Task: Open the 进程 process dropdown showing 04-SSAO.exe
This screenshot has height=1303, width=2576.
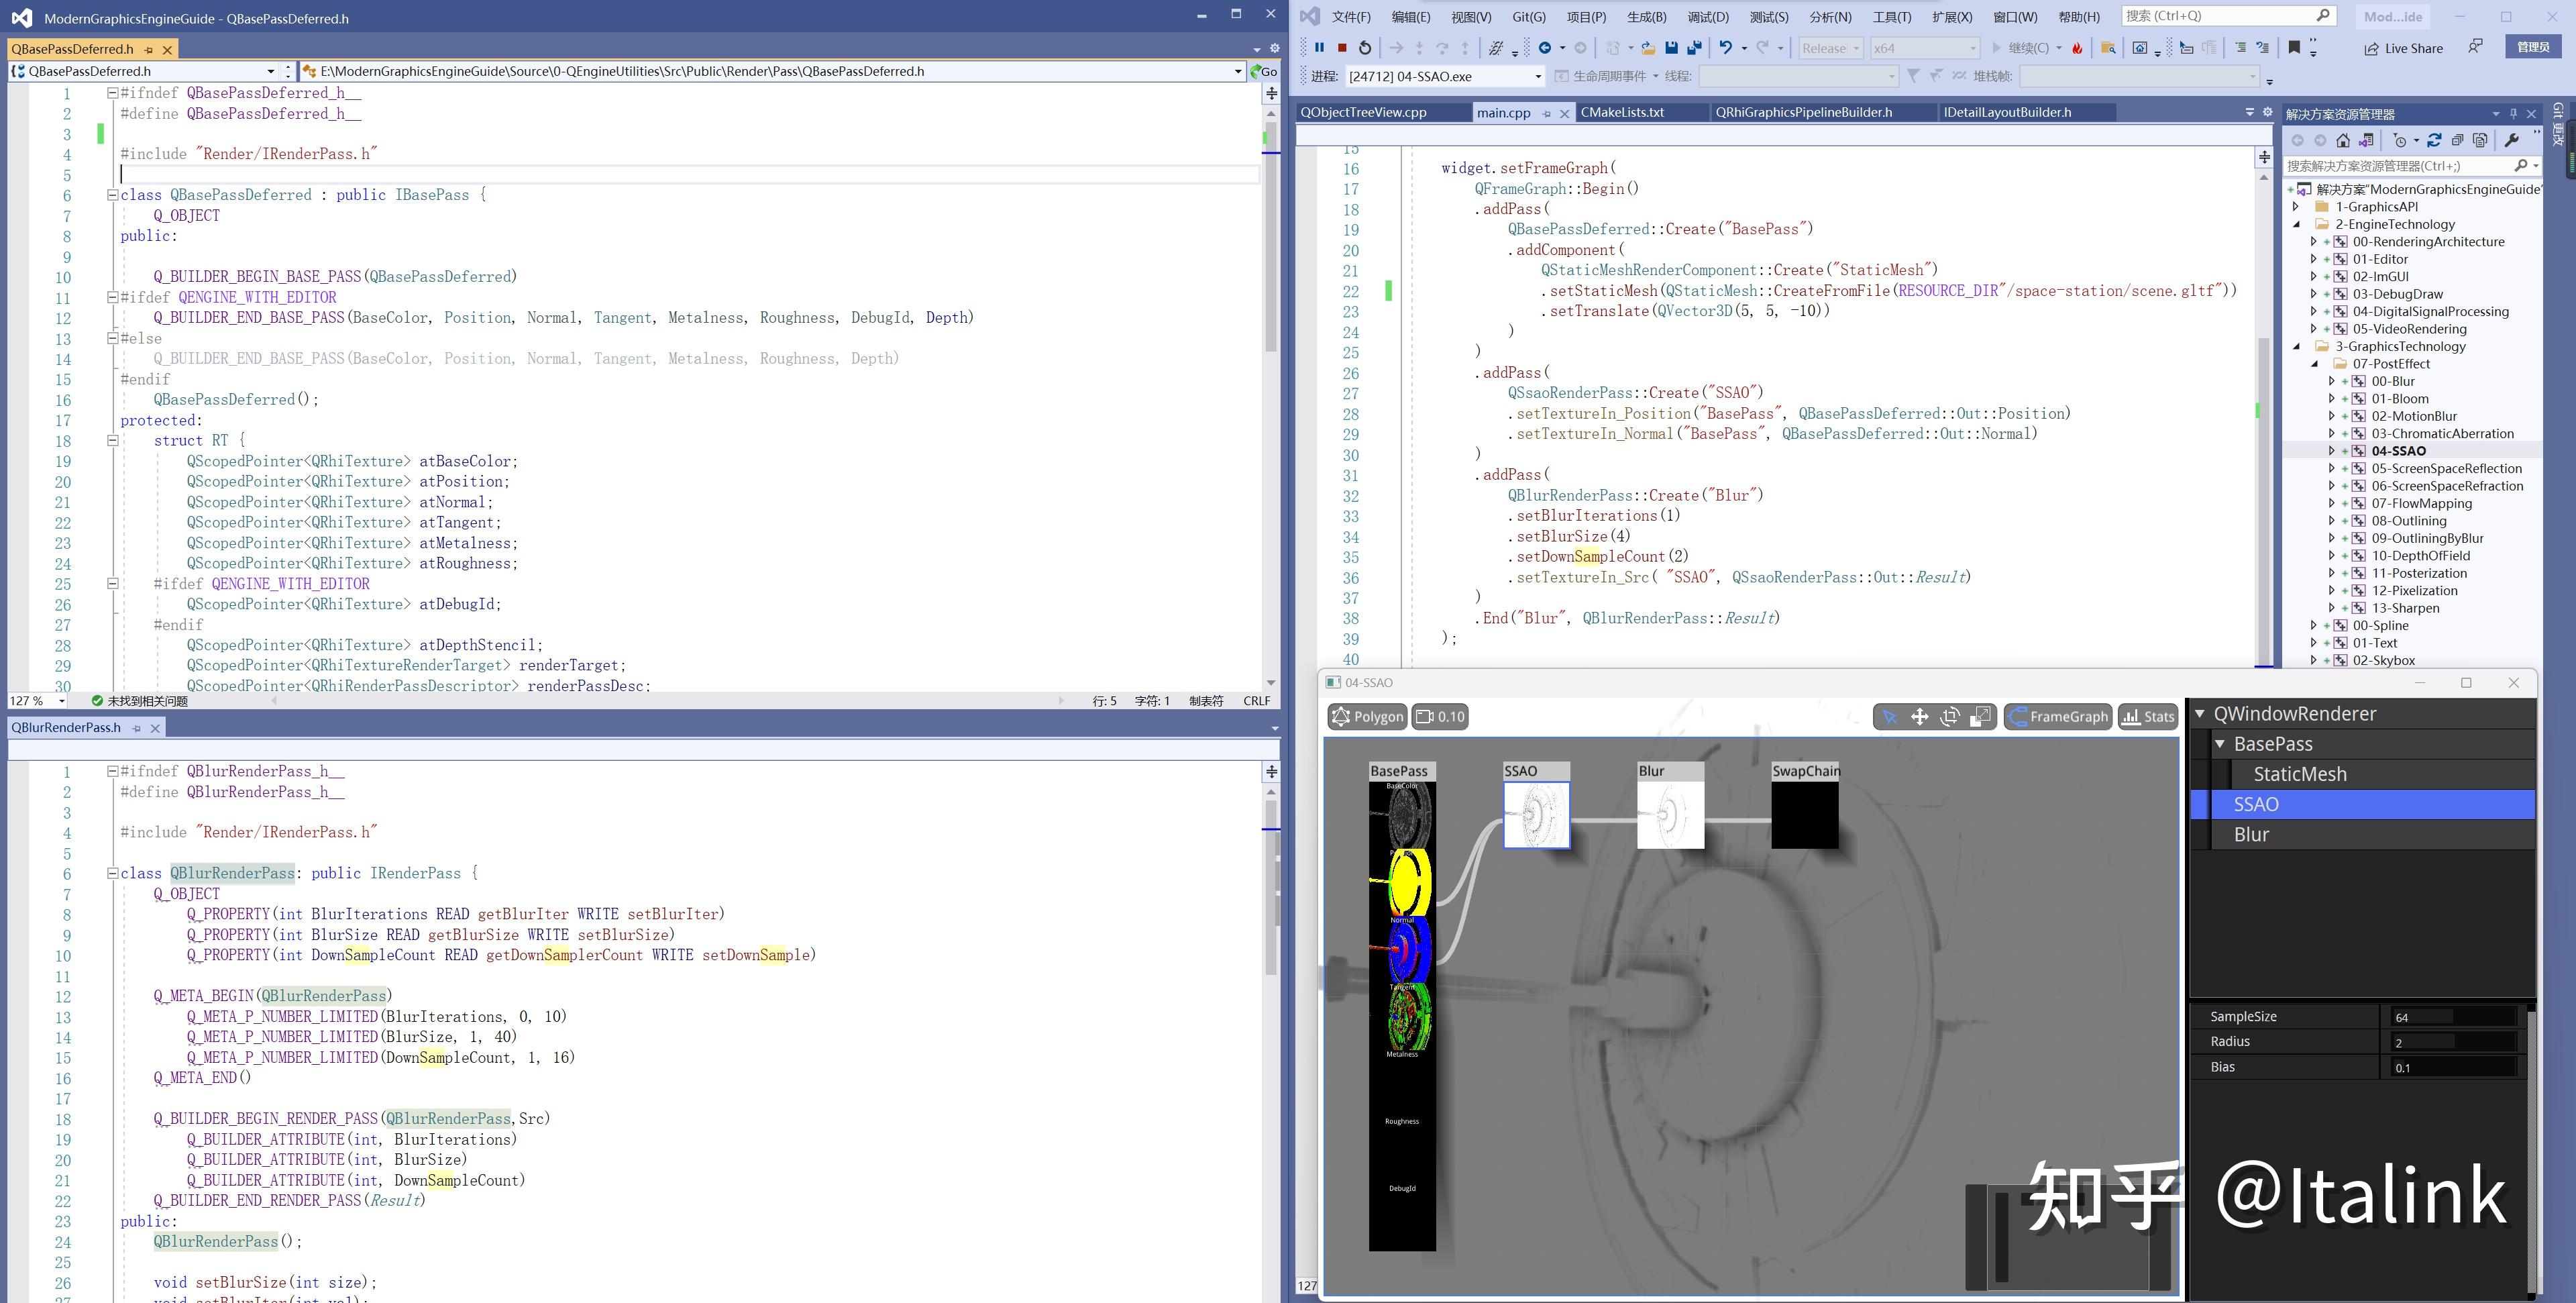Action: tap(1538, 76)
